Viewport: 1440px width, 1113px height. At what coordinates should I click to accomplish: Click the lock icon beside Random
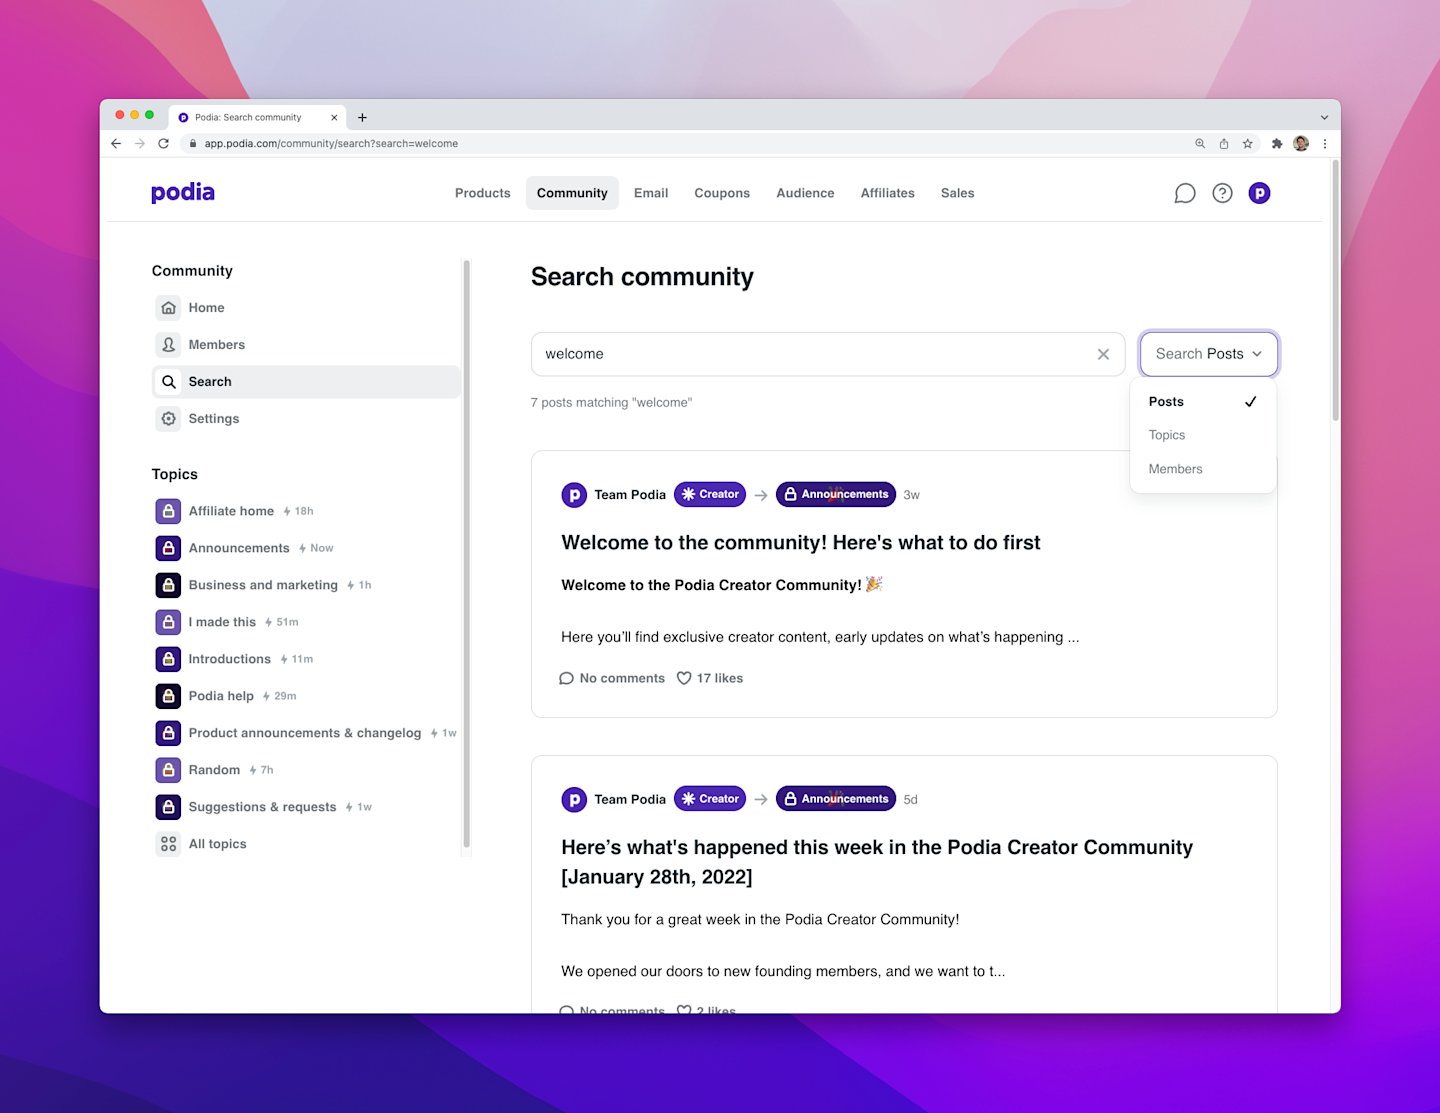pyautogui.click(x=168, y=770)
